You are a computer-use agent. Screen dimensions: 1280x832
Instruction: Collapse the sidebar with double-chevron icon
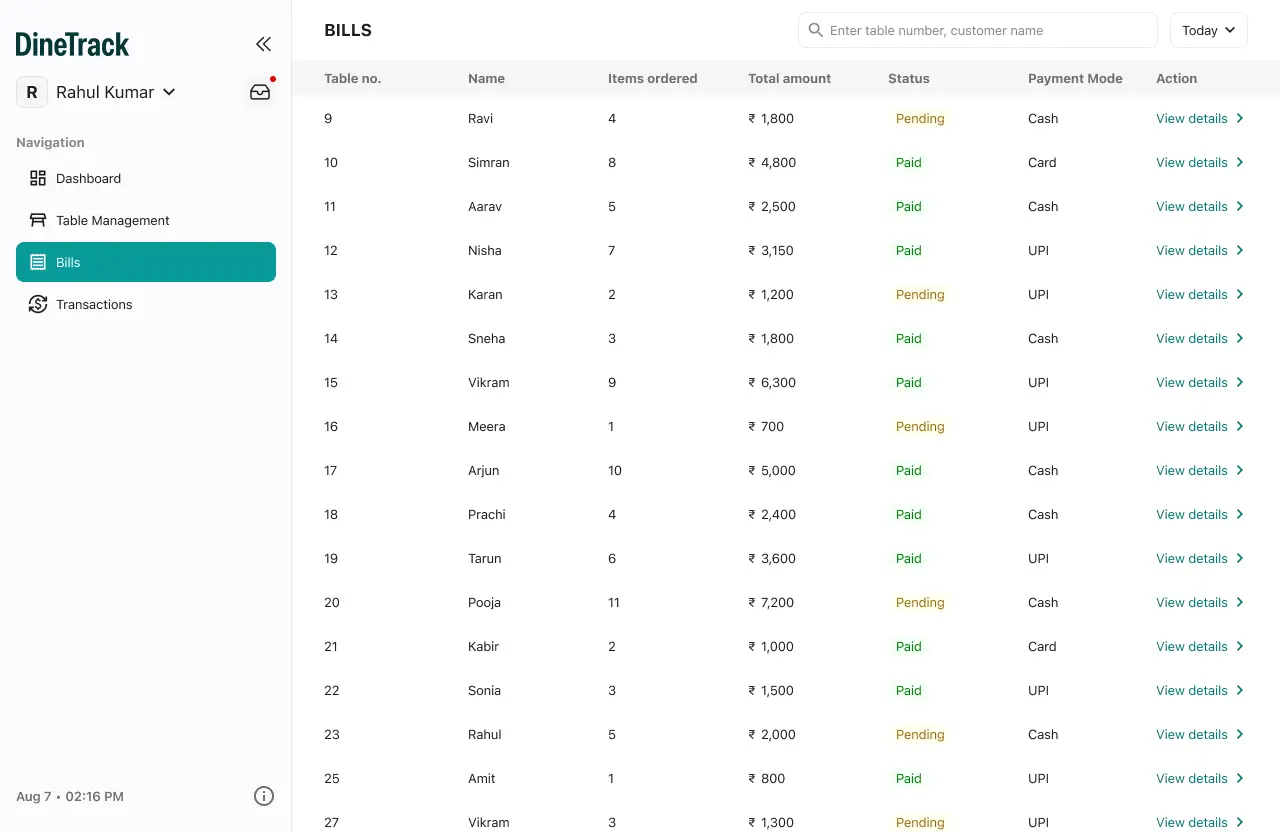pyautogui.click(x=263, y=44)
